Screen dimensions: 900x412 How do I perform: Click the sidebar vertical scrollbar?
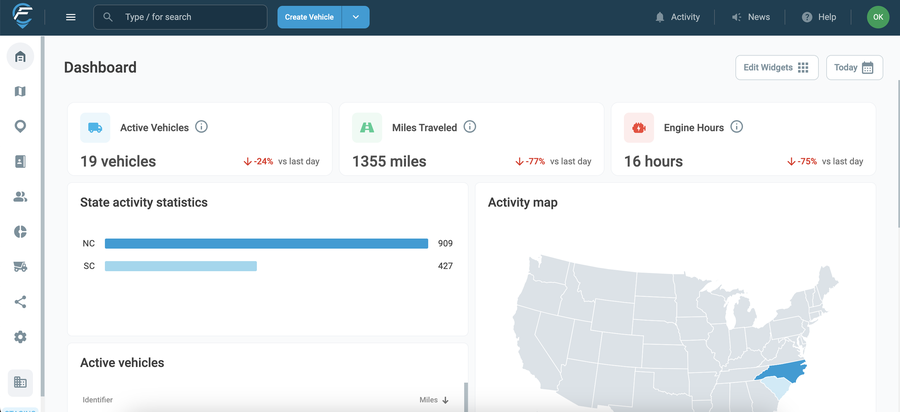[42, 218]
